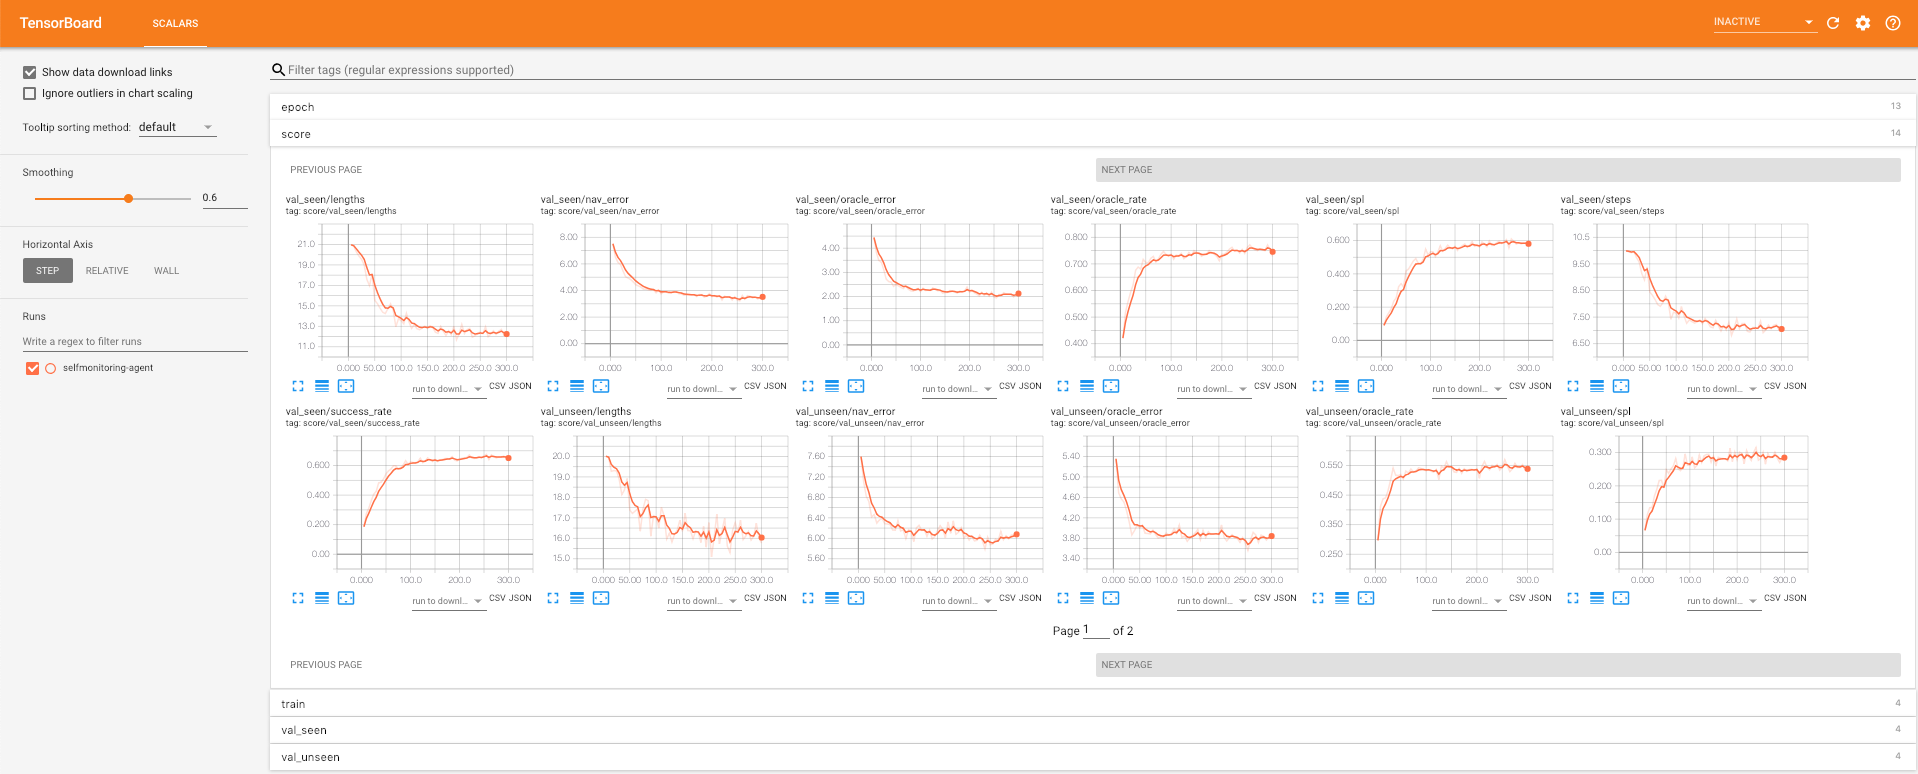Expand val_seen/steps chart to full size
The height and width of the screenshot is (774, 1918).
pyautogui.click(x=1573, y=386)
